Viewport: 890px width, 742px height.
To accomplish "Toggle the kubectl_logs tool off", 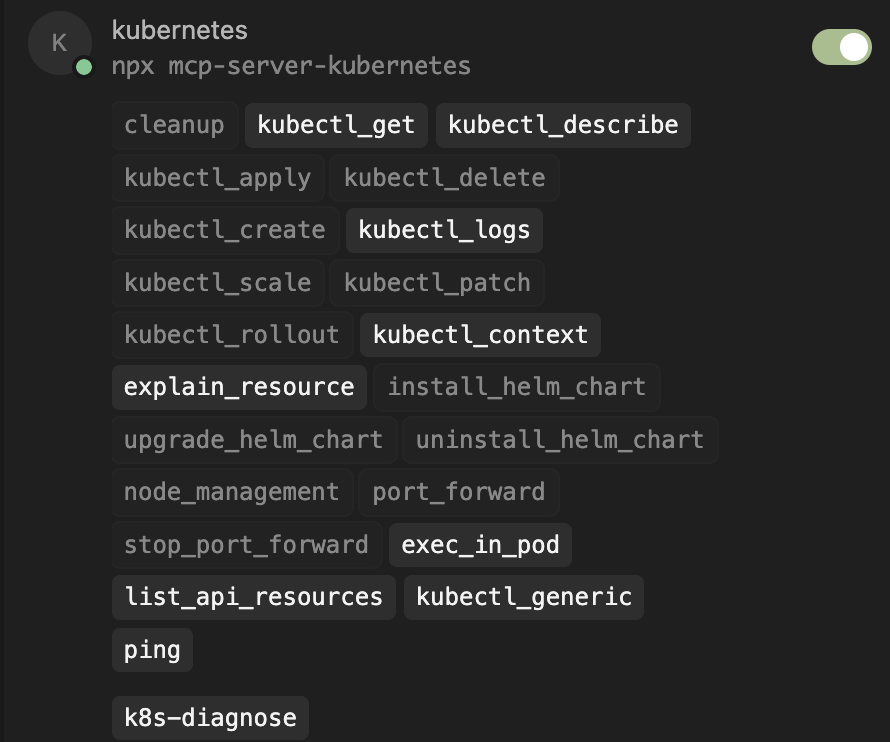I will [x=444, y=230].
